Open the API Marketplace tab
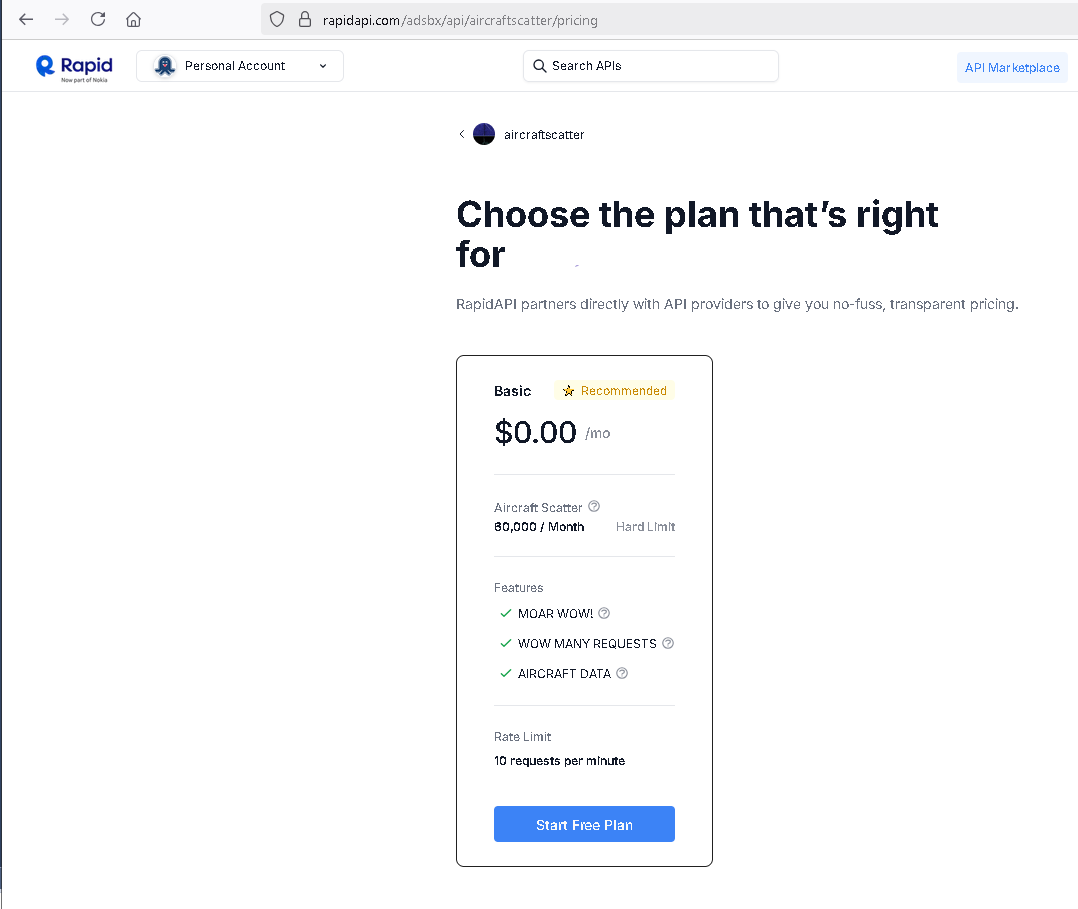The image size is (1078, 909). [1012, 67]
